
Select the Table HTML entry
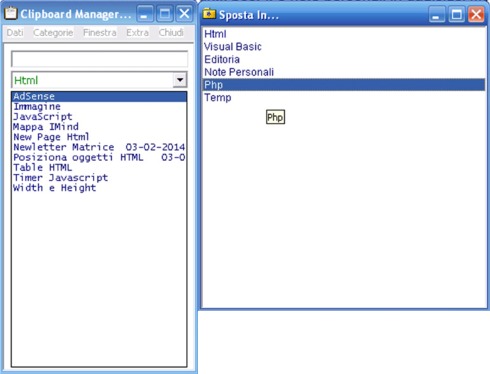99,168
